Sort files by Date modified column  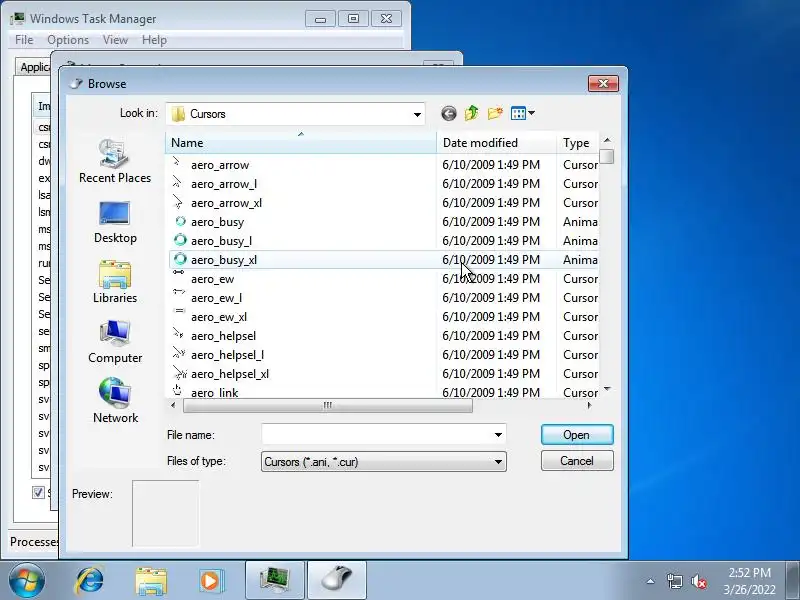point(496,143)
